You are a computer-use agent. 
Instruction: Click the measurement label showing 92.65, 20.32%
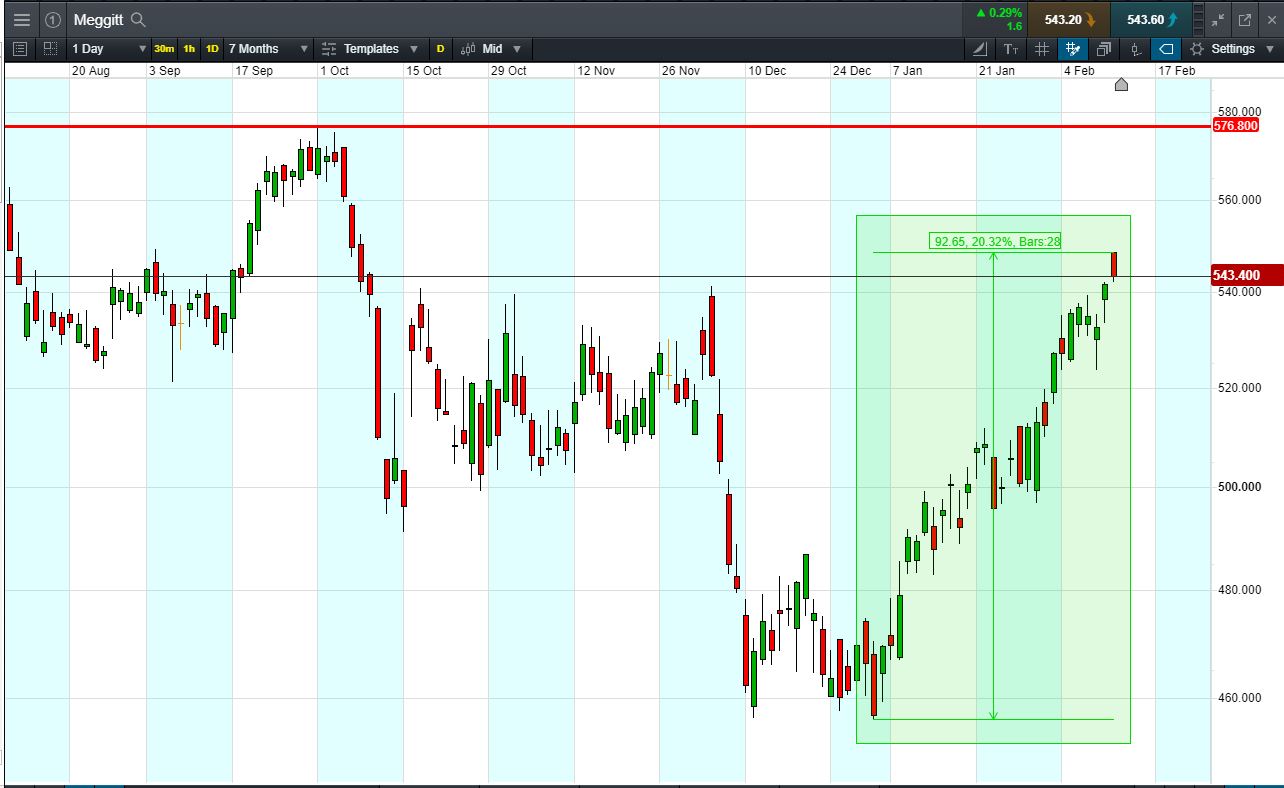click(996, 241)
